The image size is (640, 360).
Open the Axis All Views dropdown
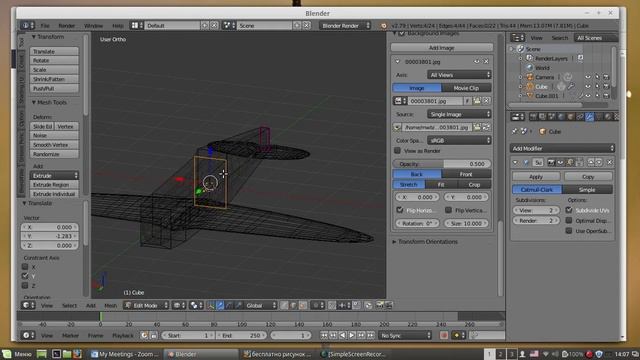(x=459, y=75)
